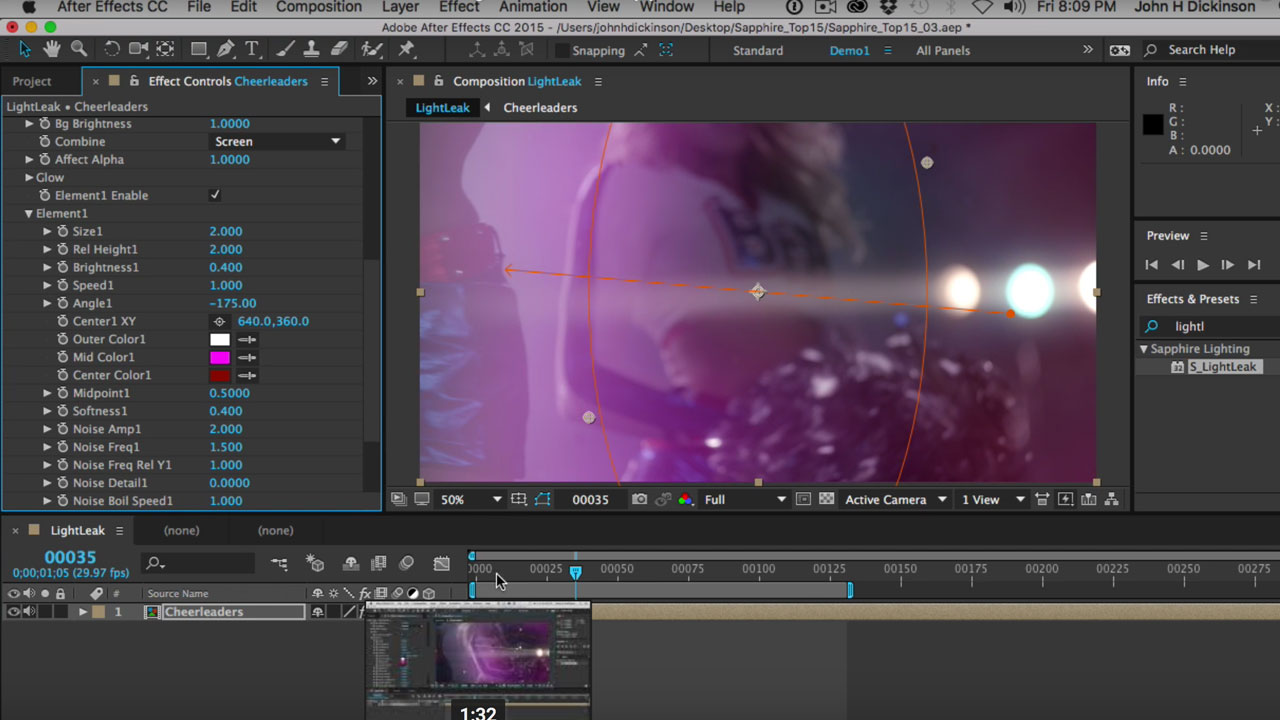Select the Hand tool
Image resolution: width=1280 pixels, height=720 pixels.
coord(51,49)
